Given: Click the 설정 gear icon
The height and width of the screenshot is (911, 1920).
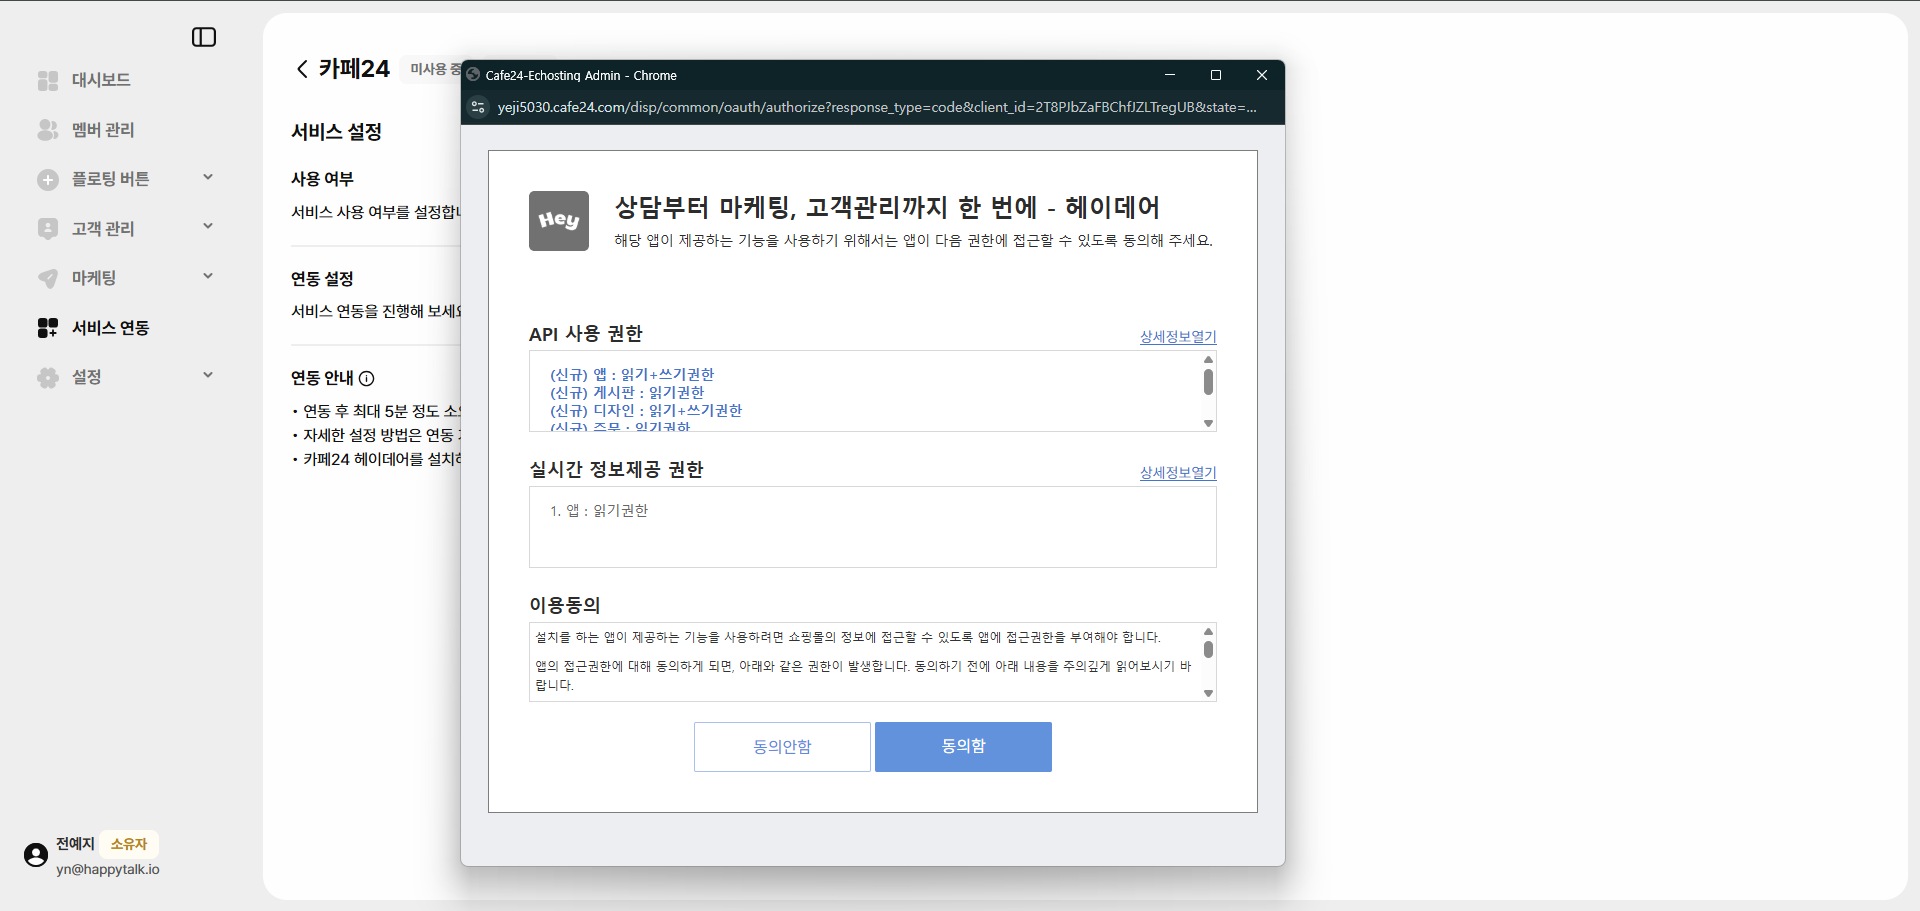Looking at the screenshot, I should pyautogui.click(x=48, y=378).
